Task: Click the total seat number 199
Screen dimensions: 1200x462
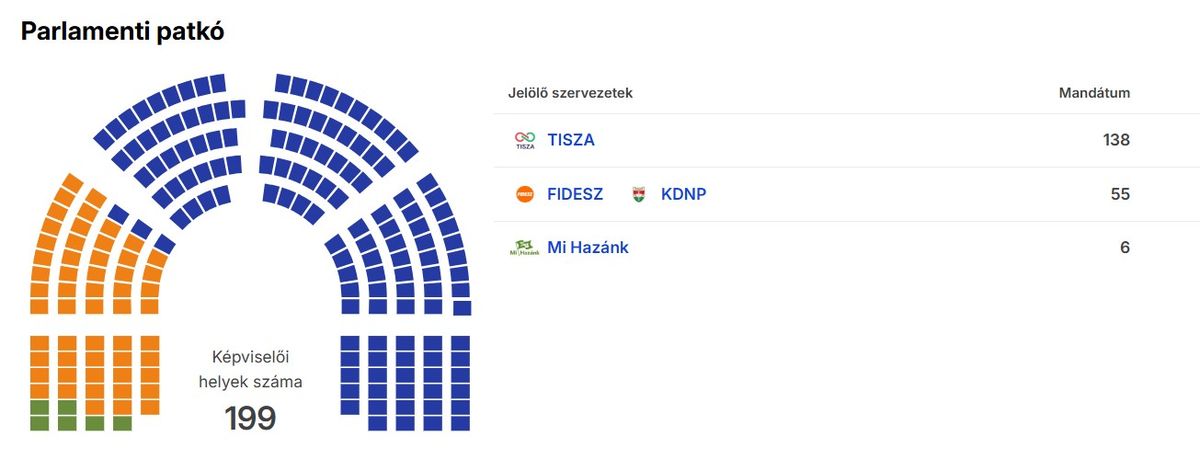Action: tap(250, 418)
